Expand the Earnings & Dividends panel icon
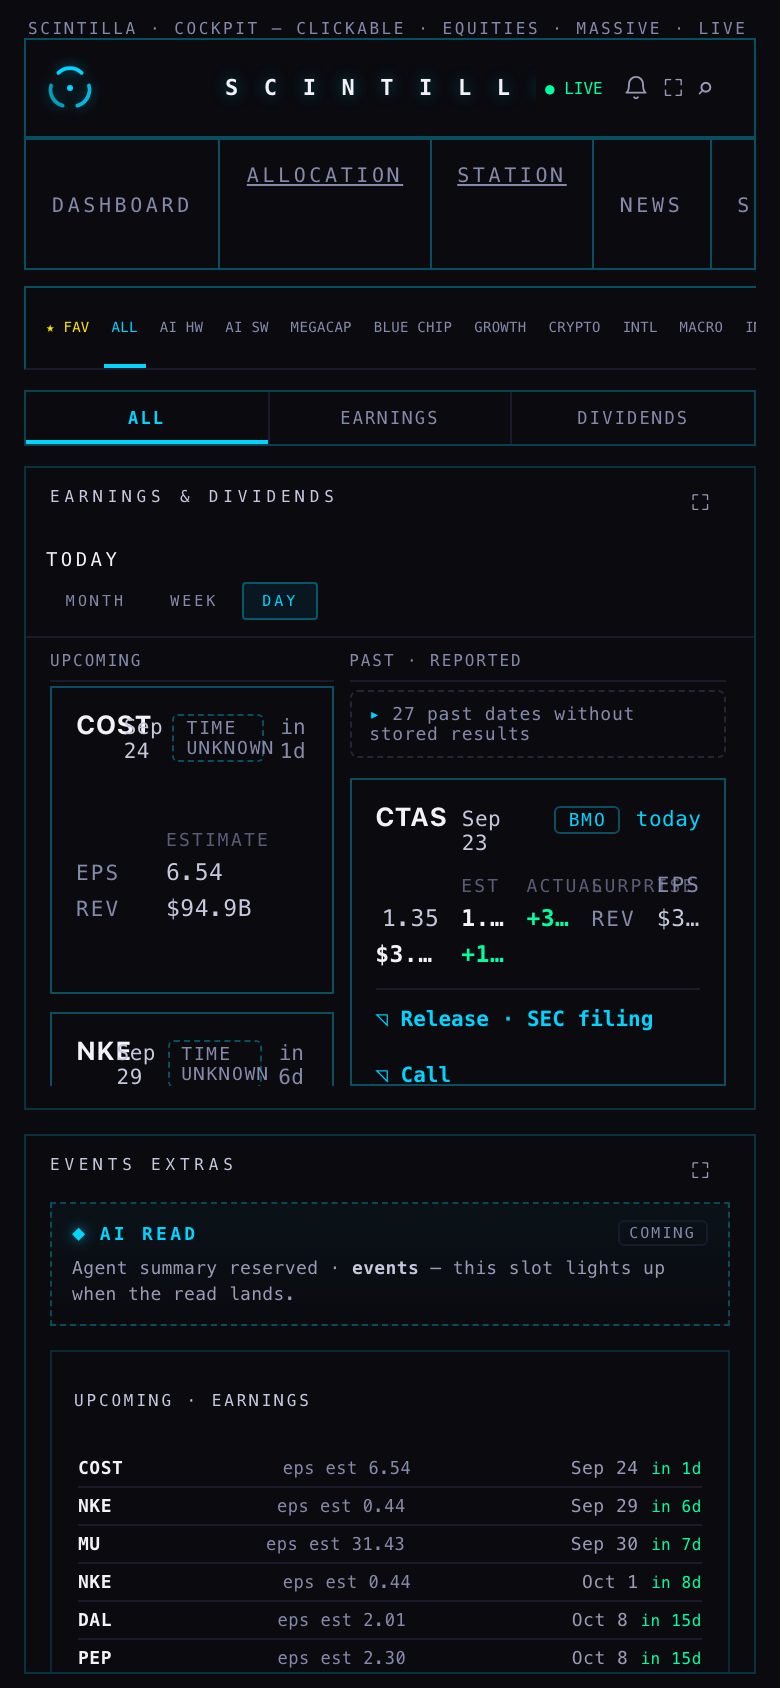The width and height of the screenshot is (780, 1688). point(700,502)
